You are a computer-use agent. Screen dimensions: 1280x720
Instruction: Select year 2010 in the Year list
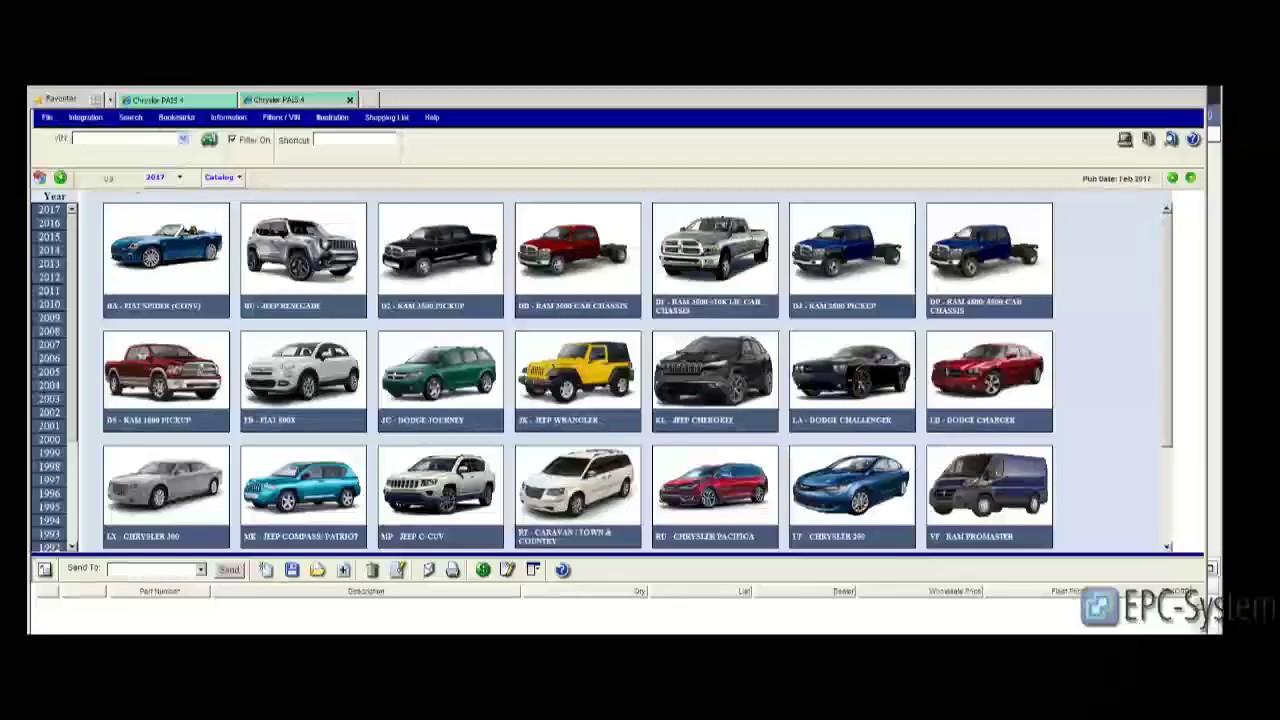pos(49,304)
